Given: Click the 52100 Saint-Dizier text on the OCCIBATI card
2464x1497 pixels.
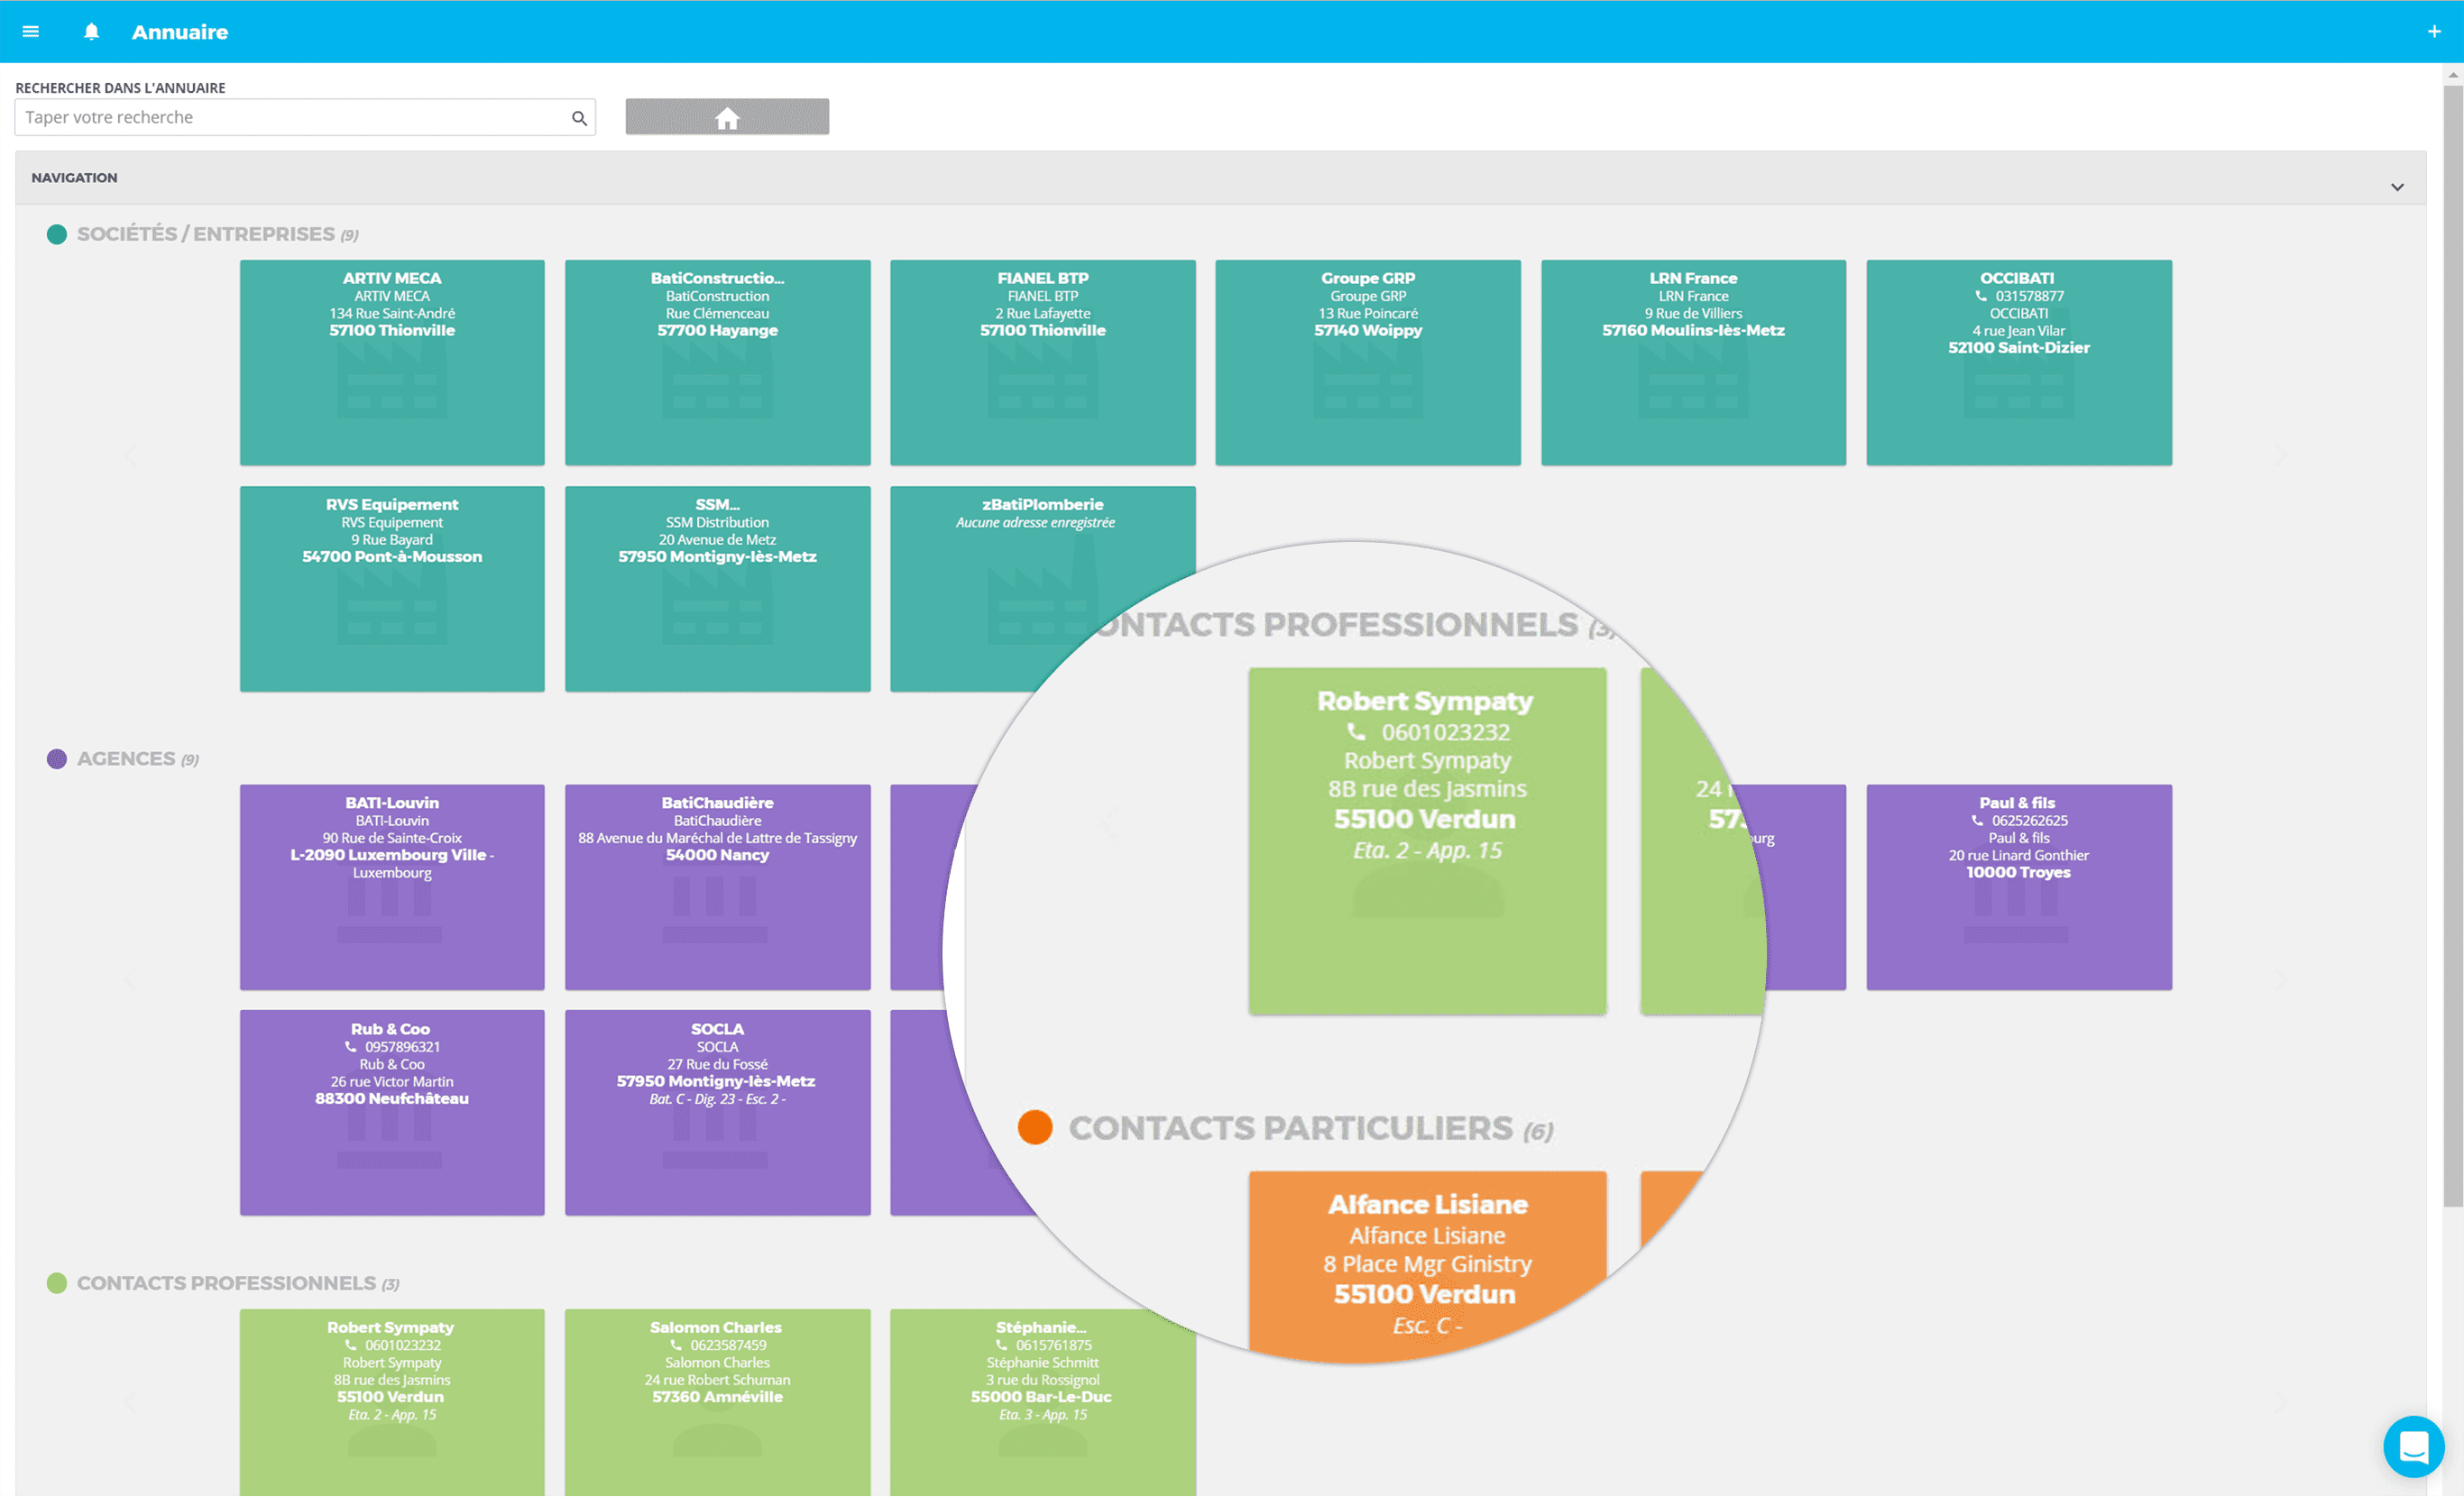Looking at the screenshot, I should click(2018, 348).
